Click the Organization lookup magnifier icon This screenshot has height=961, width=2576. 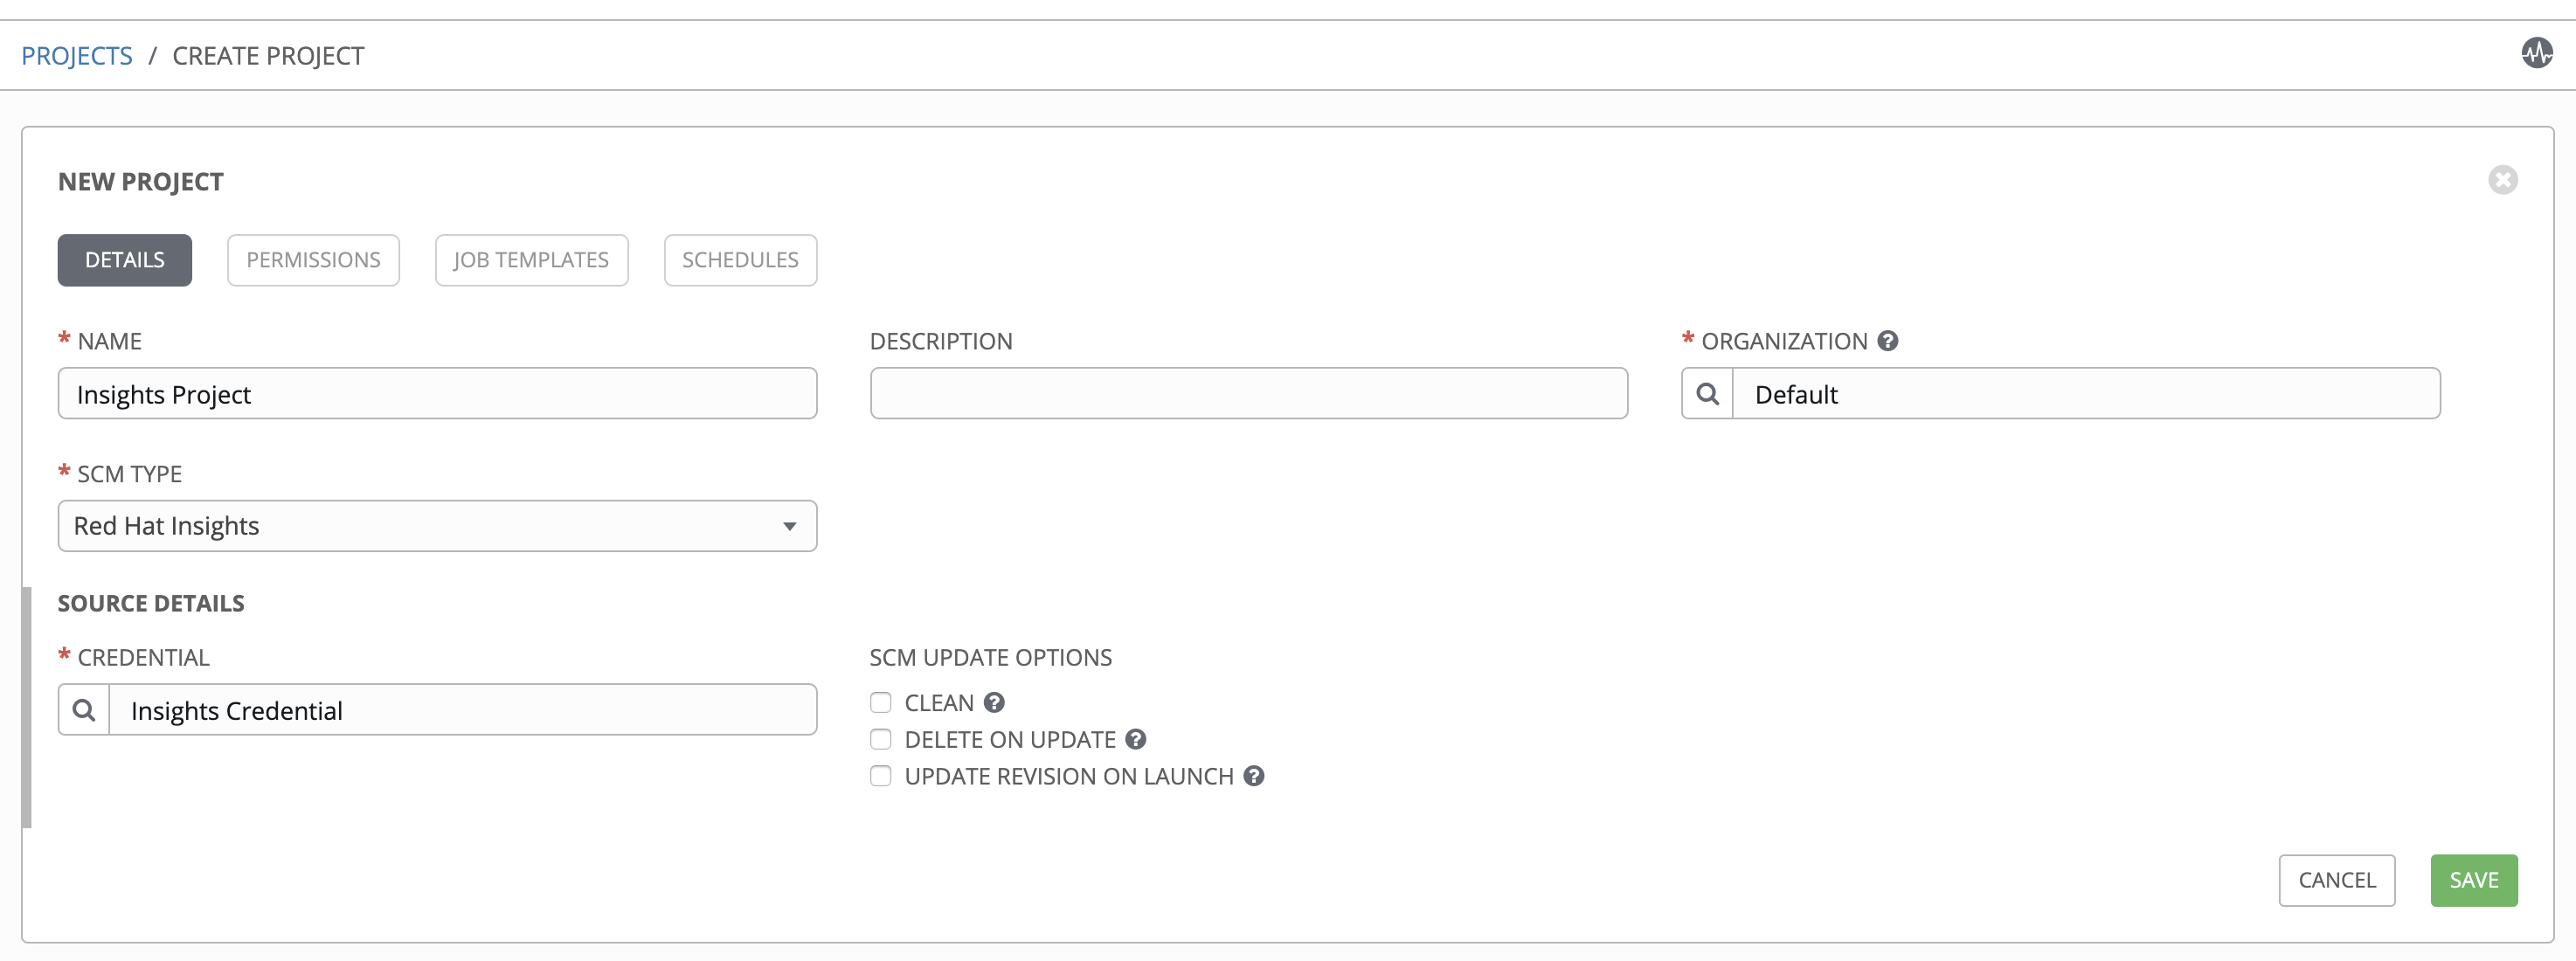[x=1707, y=394]
